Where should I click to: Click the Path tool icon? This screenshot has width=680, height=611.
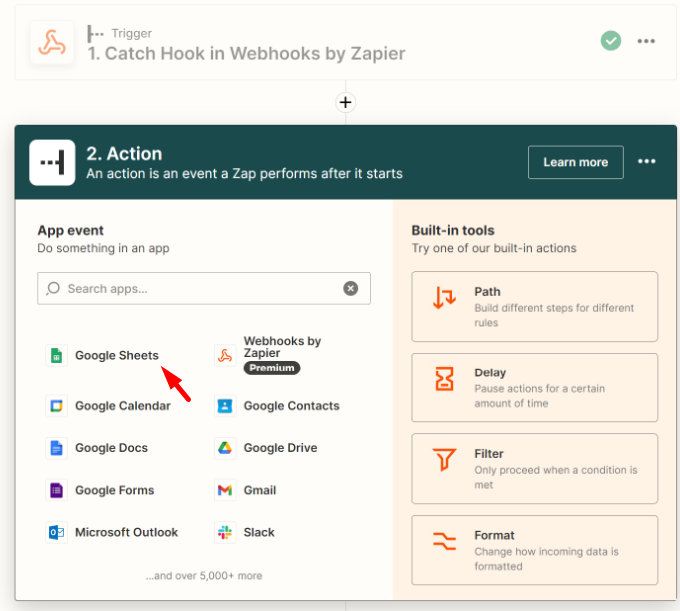pyautogui.click(x=445, y=298)
